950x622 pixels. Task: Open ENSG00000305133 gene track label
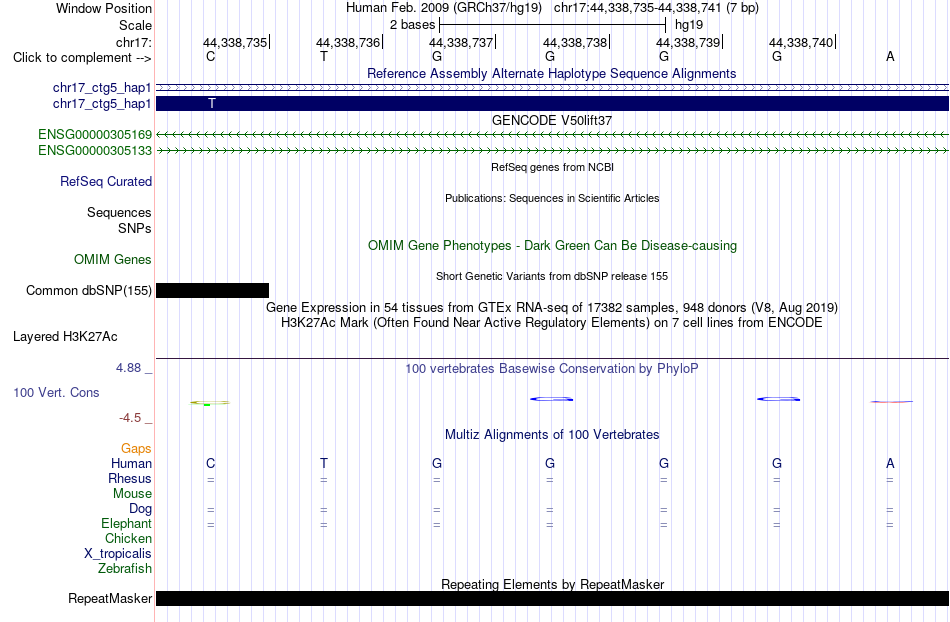(x=95, y=150)
